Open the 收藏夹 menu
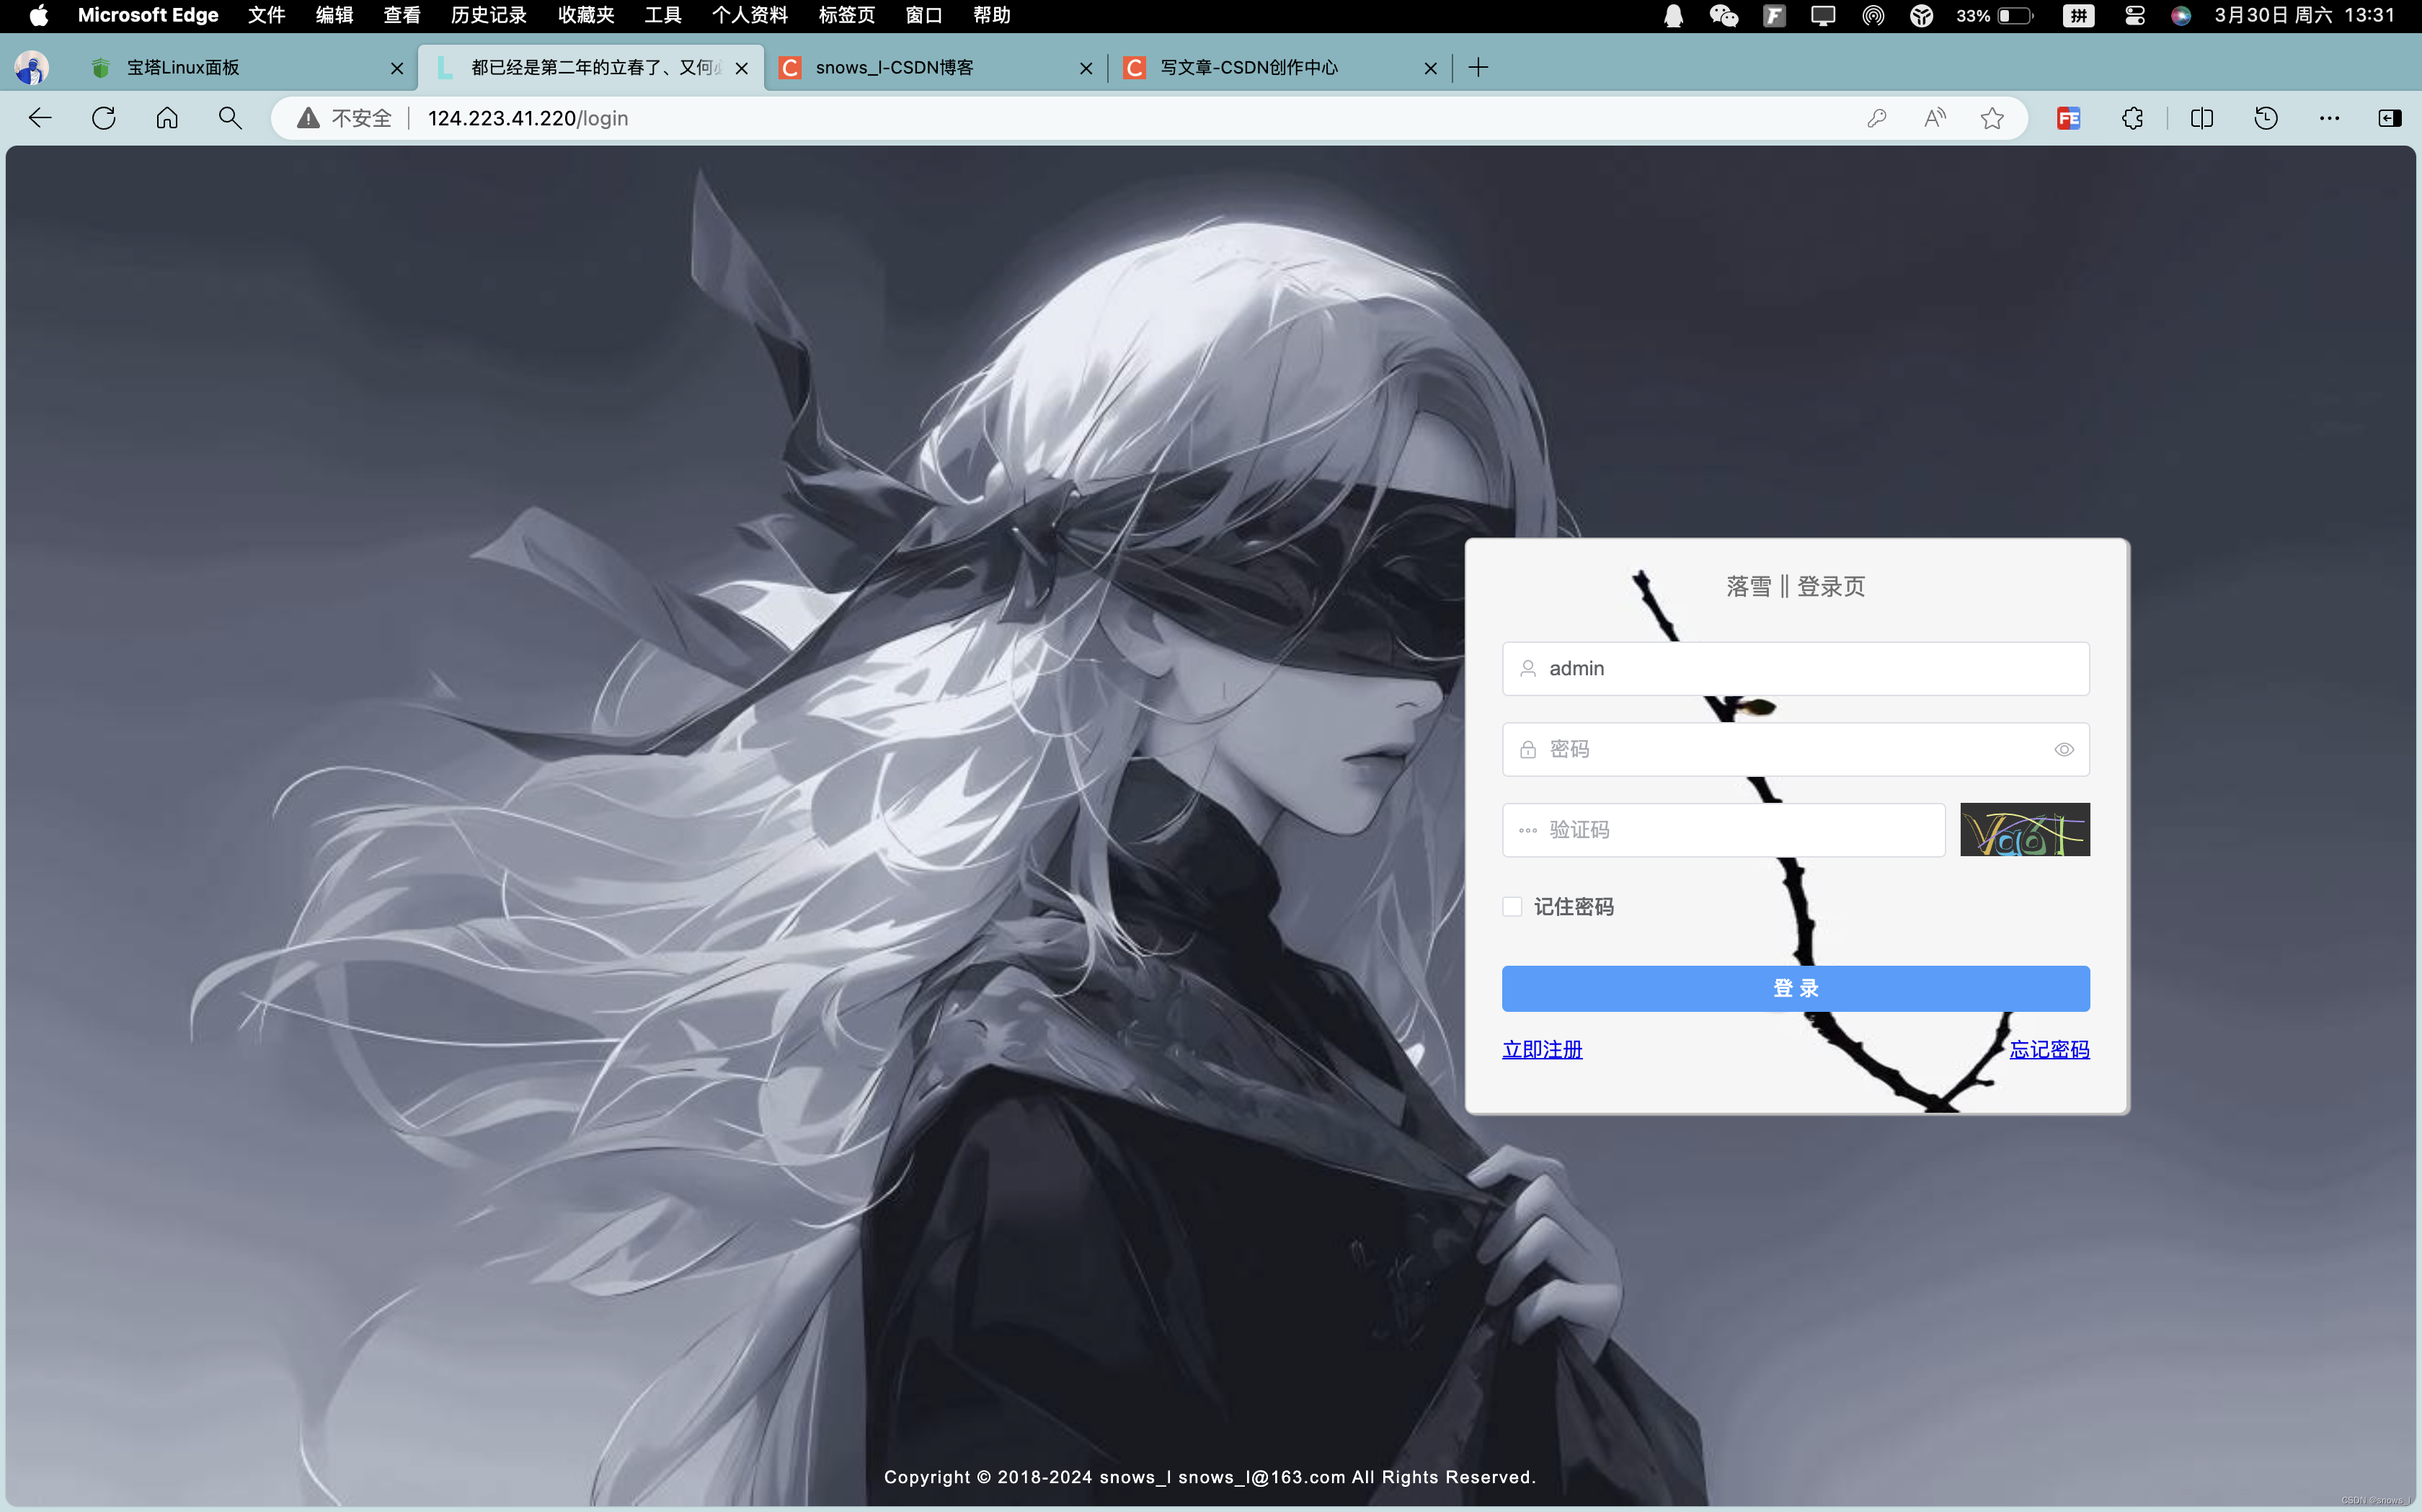 (586, 15)
